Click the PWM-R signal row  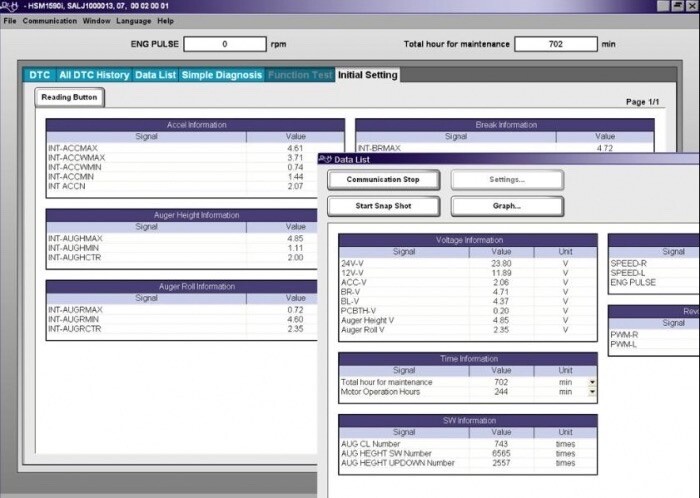coord(654,335)
